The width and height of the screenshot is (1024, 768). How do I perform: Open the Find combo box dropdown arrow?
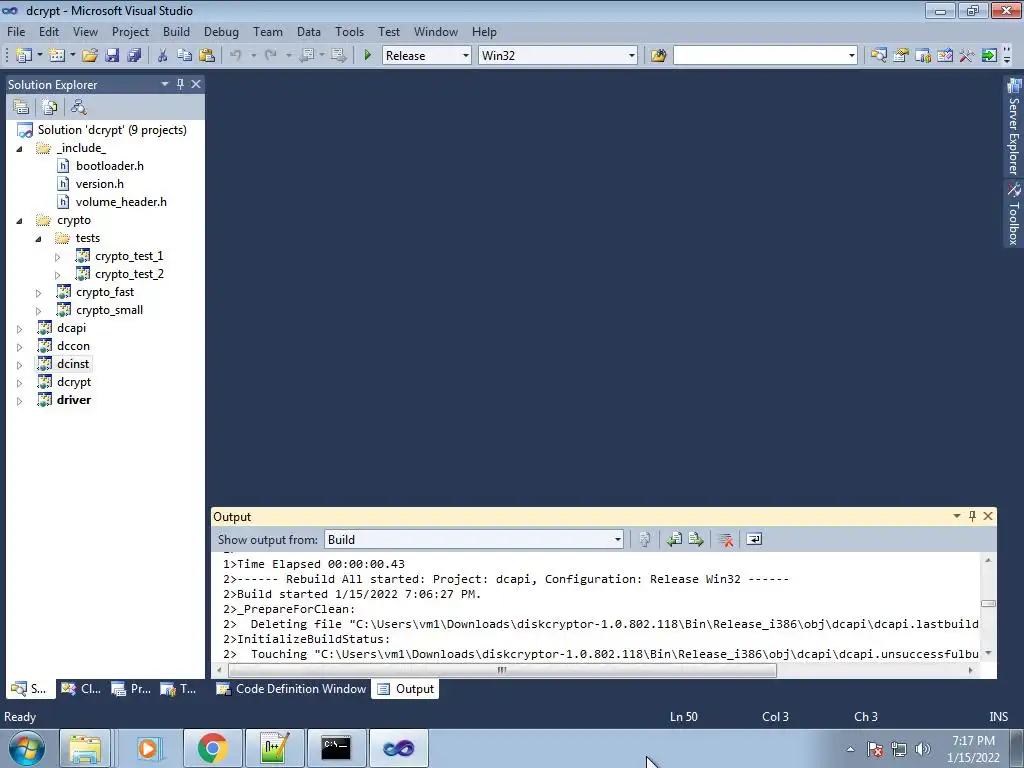point(852,56)
